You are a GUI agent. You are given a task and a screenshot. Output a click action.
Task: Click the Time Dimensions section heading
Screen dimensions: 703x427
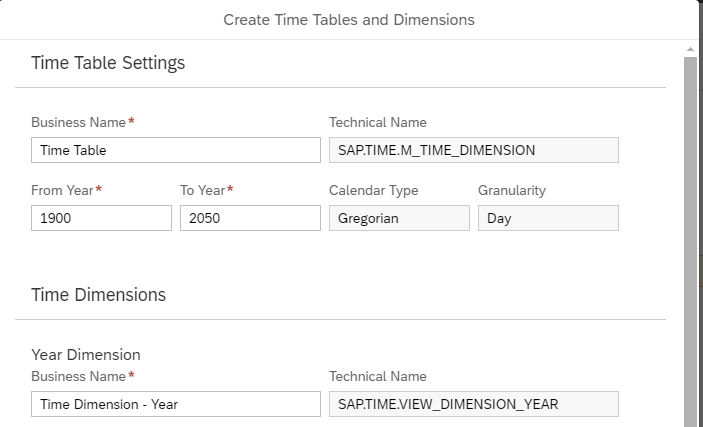pyautogui.click(x=98, y=295)
